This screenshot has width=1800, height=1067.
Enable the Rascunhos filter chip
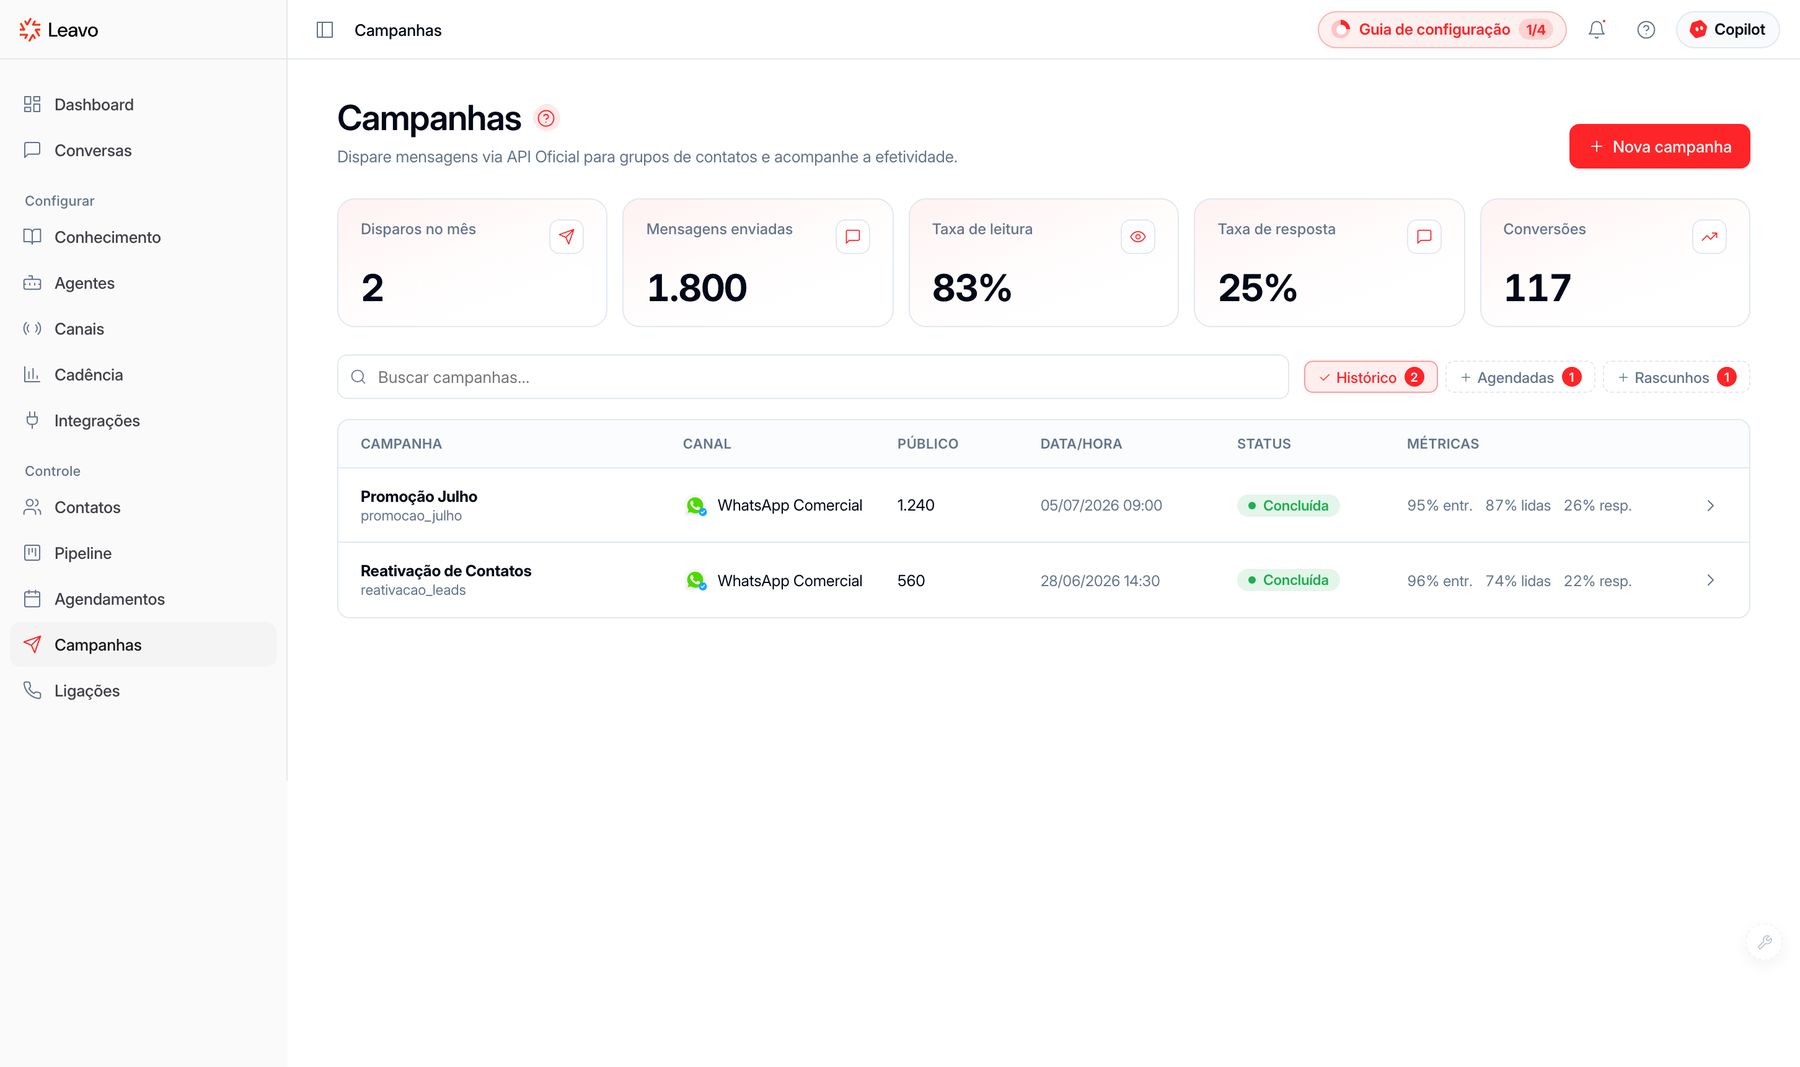click(1677, 377)
